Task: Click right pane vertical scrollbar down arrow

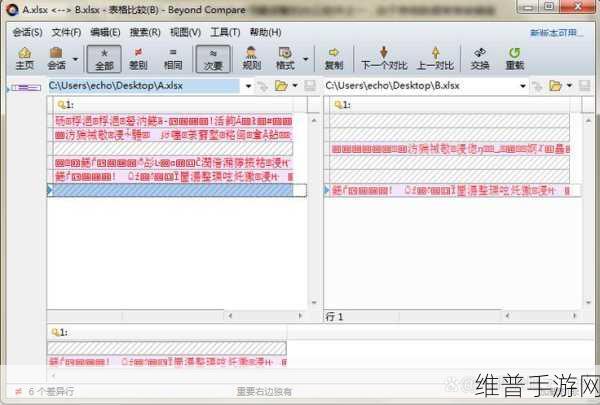Action: pos(589,302)
